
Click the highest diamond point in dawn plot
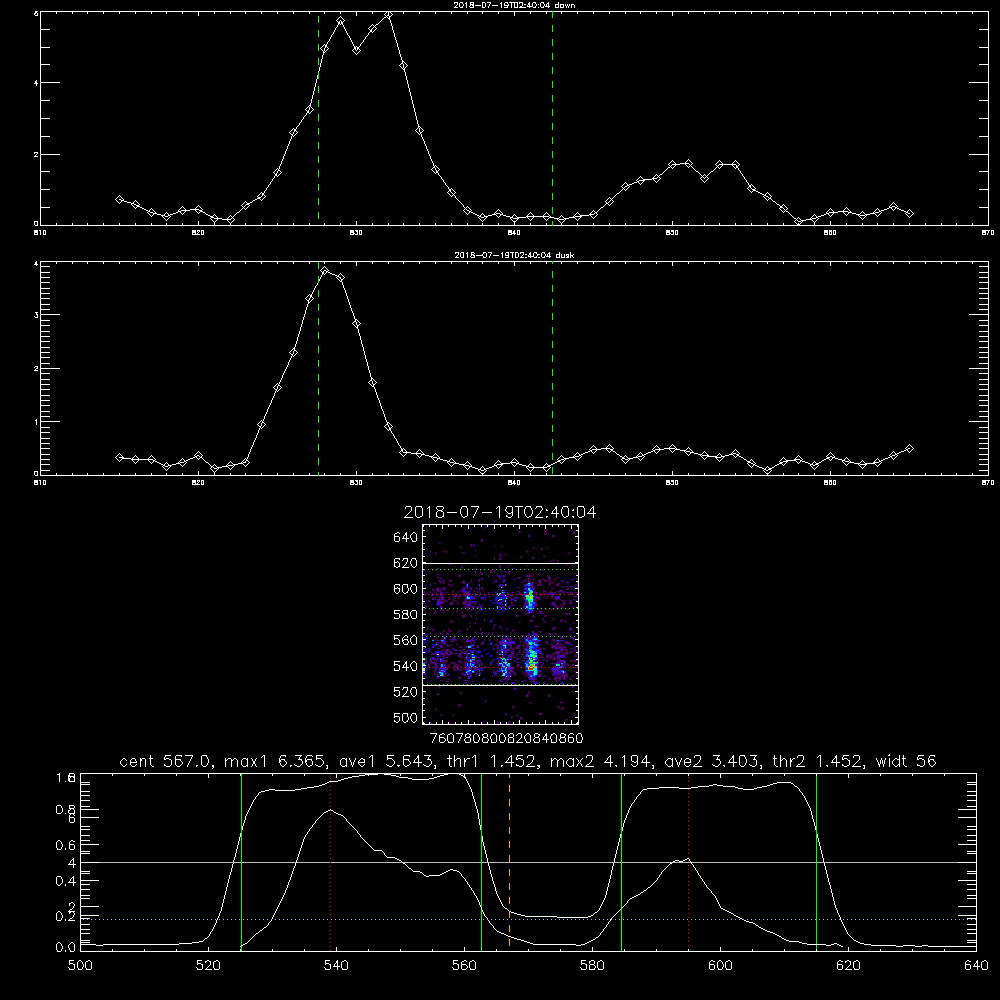tap(388, 15)
